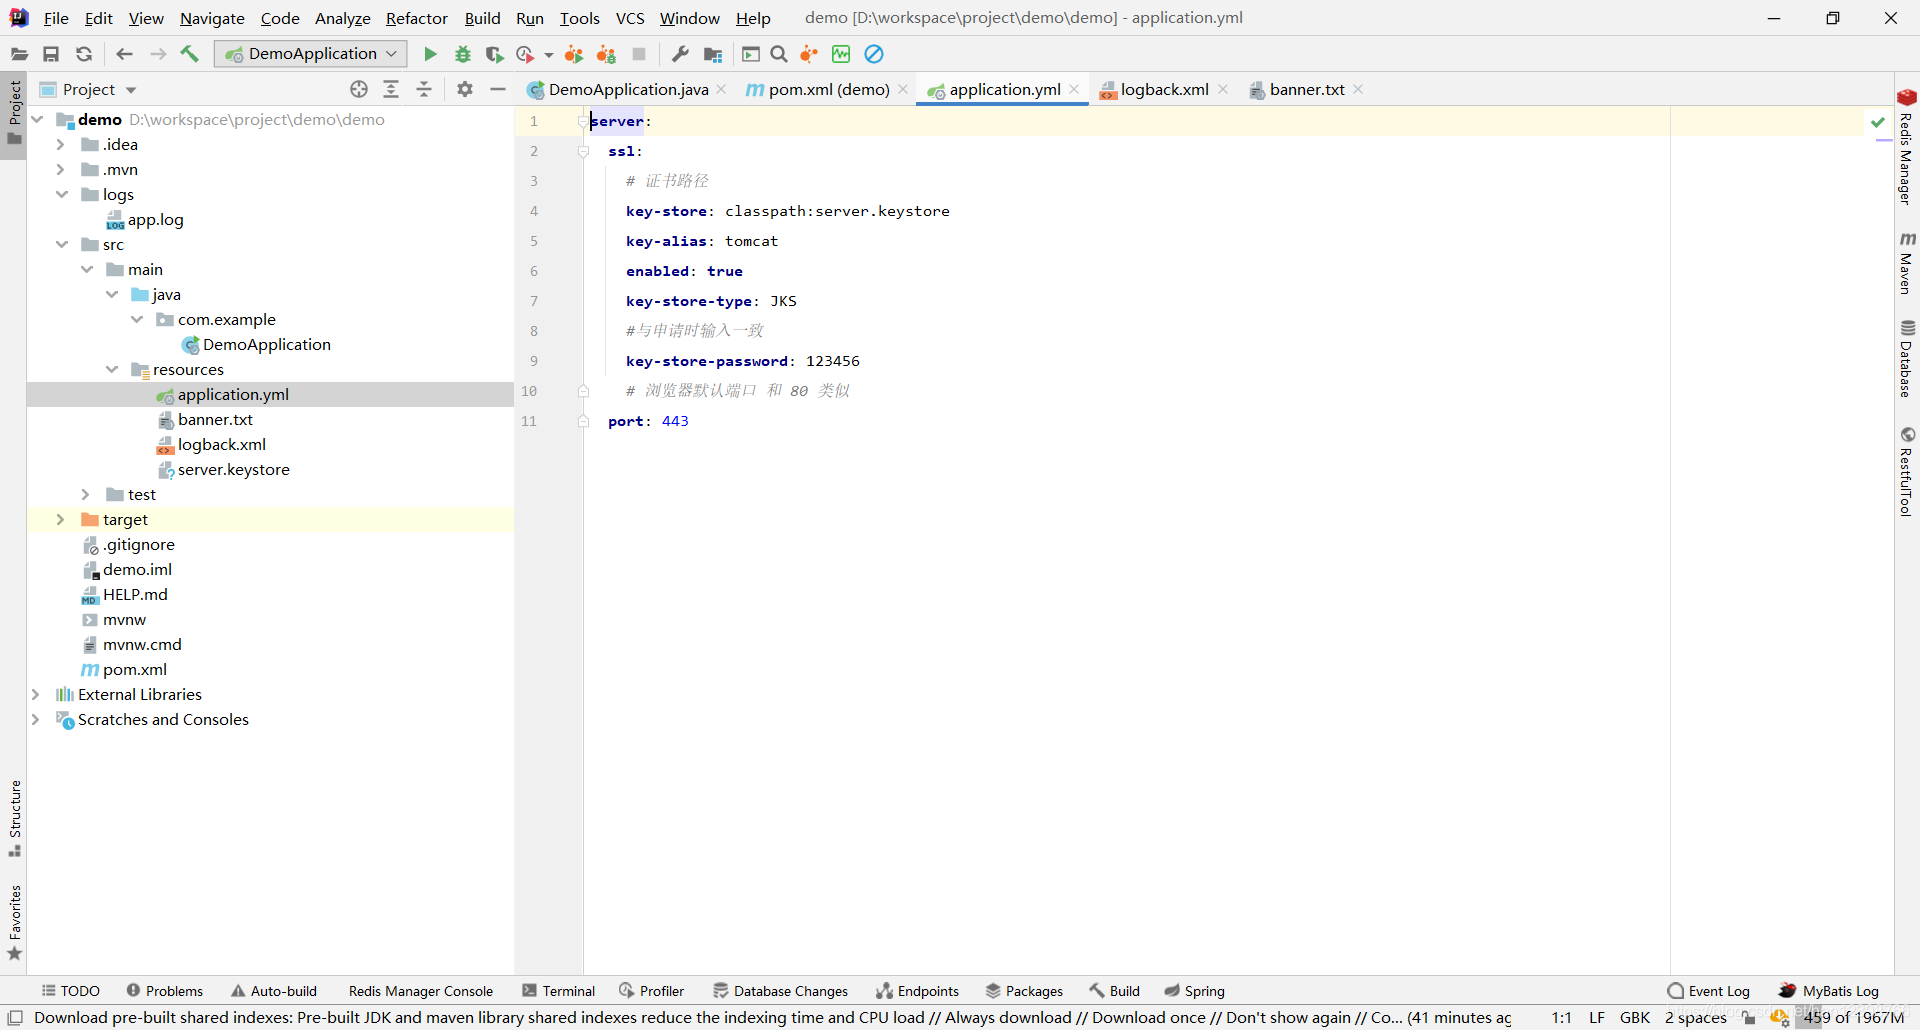Run DemoApplication with the green play icon
This screenshot has height=1030, width=1920.
[430, 54]
